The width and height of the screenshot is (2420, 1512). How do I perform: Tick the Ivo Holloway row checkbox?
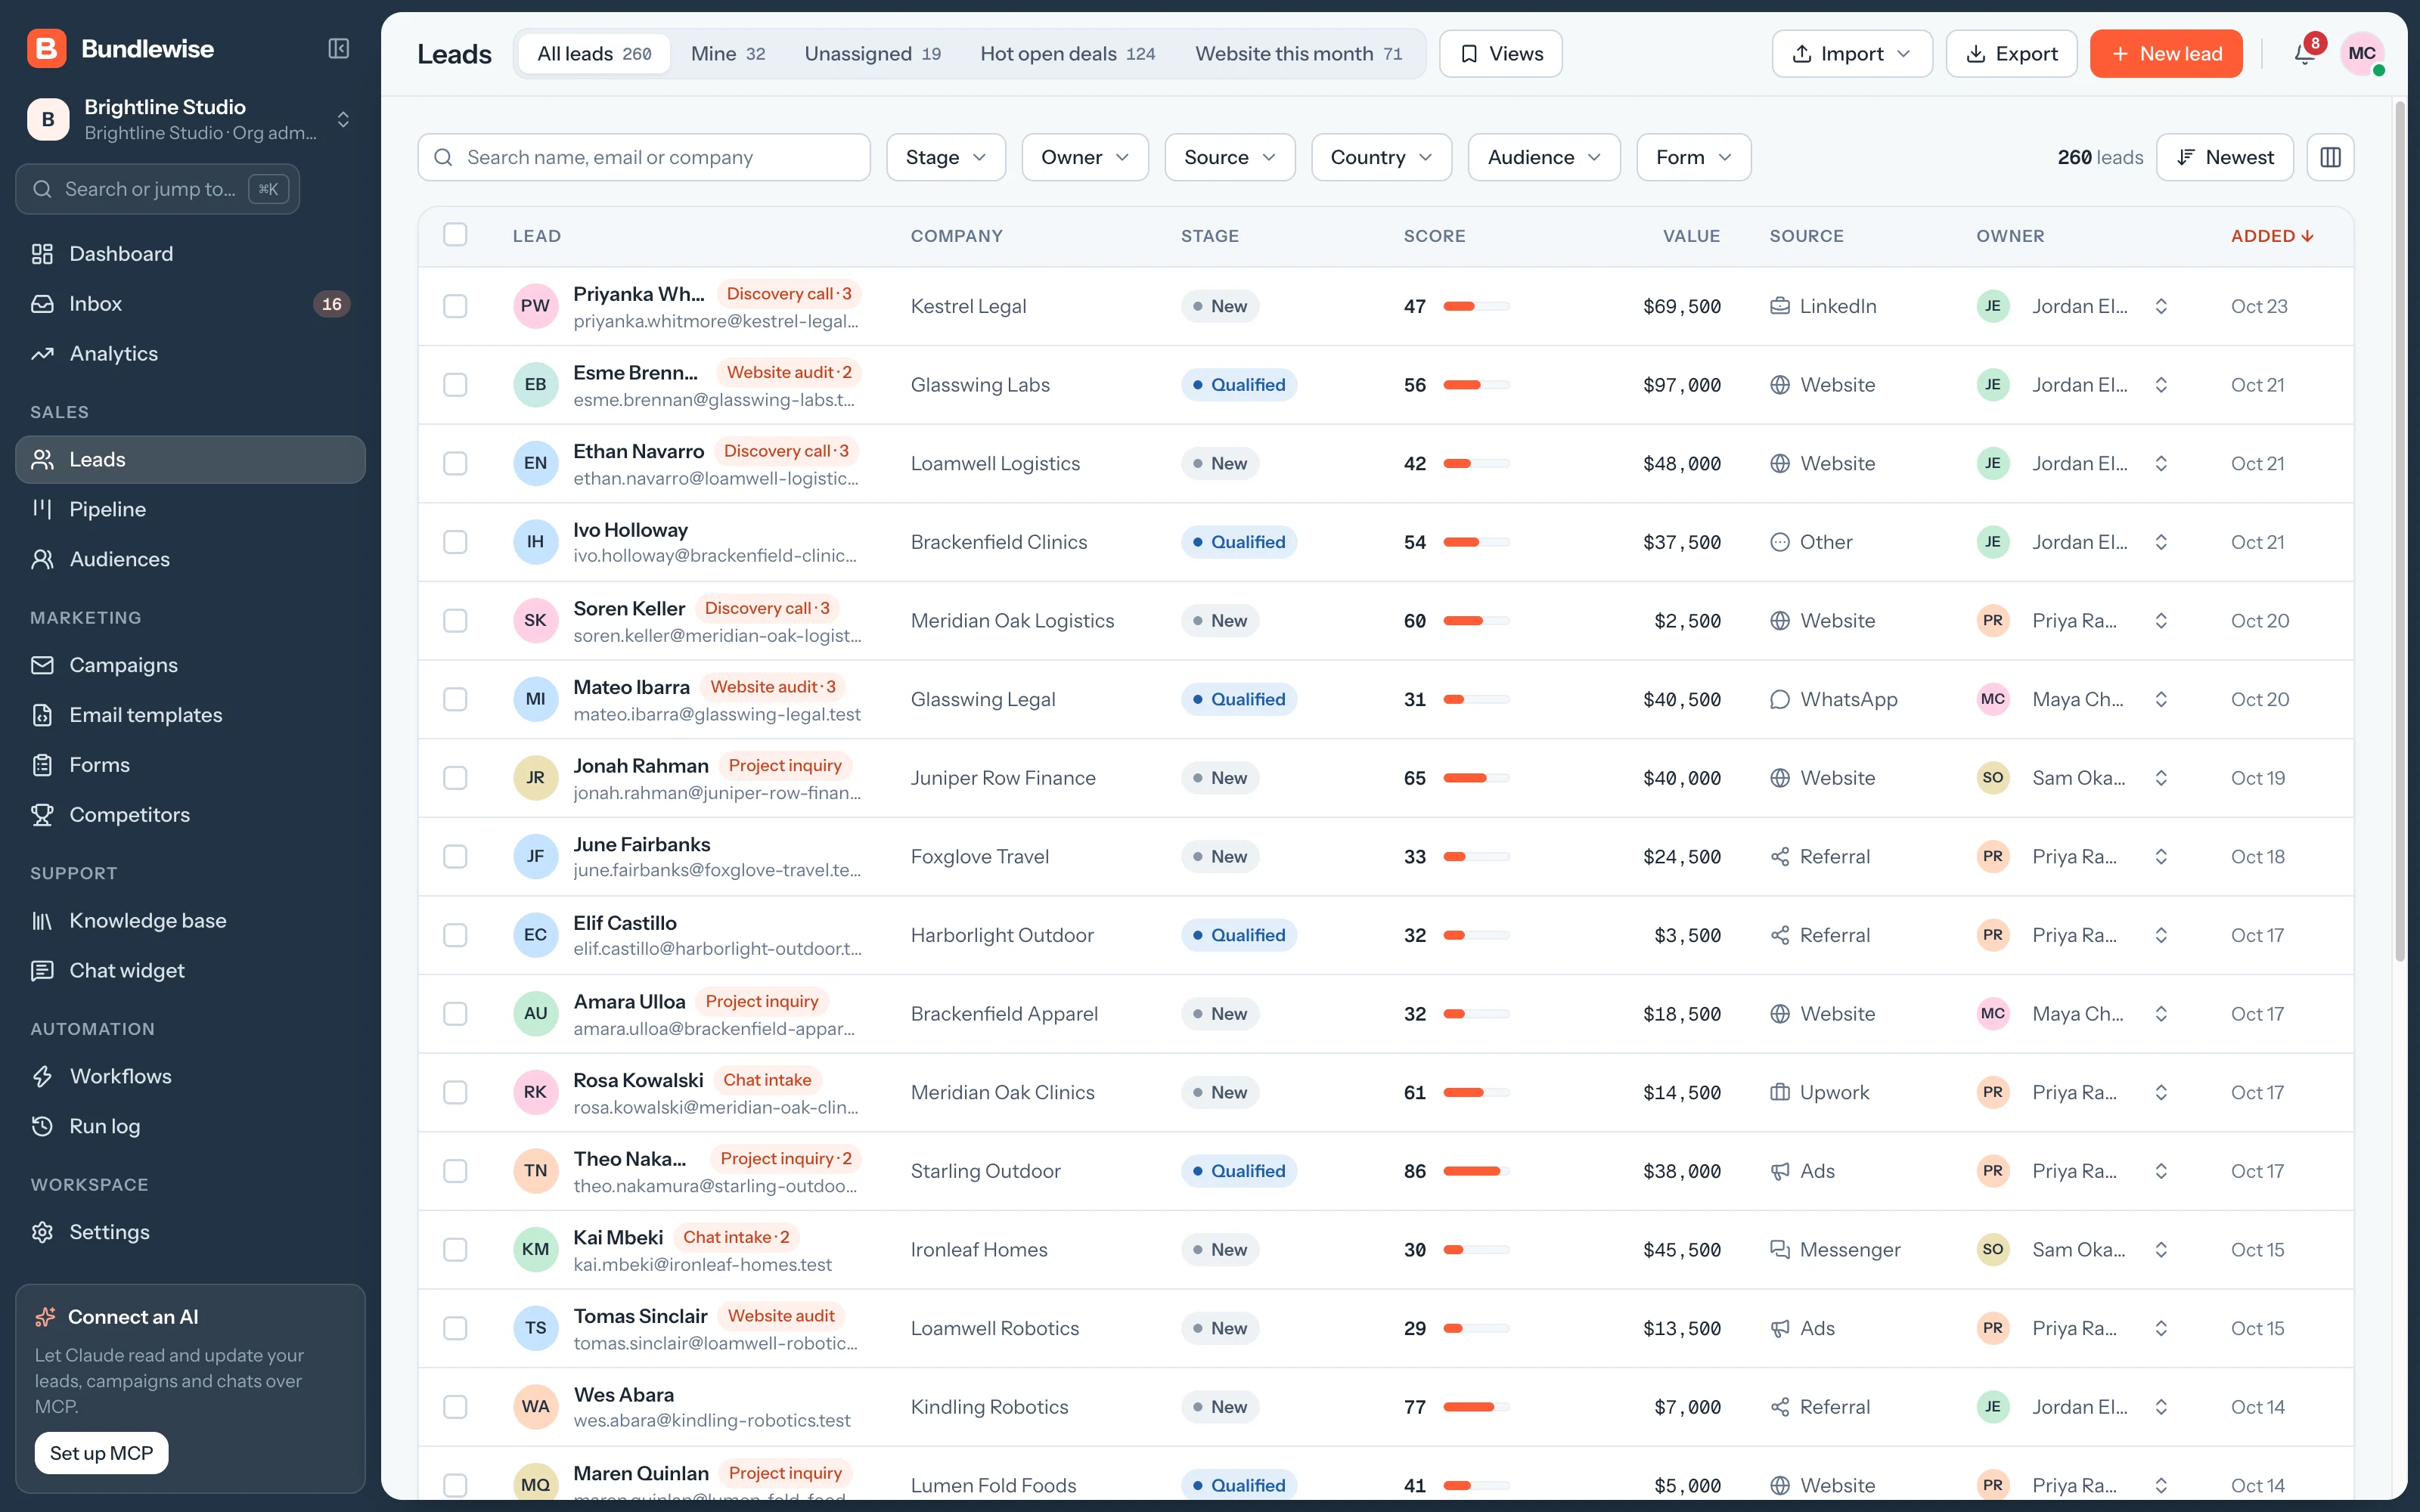click(x=455, y=542)
